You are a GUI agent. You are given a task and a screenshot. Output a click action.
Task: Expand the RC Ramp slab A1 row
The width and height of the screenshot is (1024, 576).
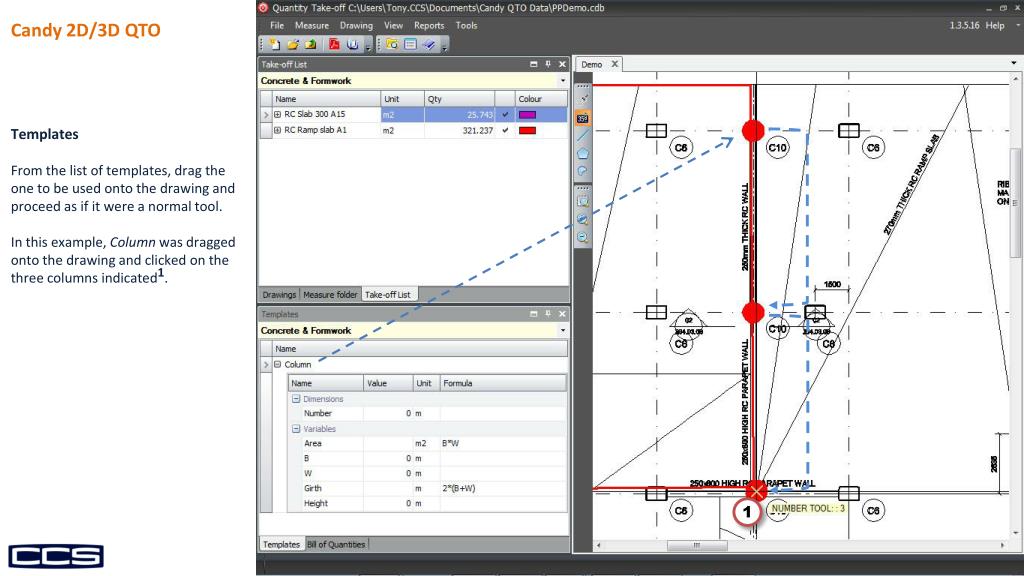coord(278,130)
